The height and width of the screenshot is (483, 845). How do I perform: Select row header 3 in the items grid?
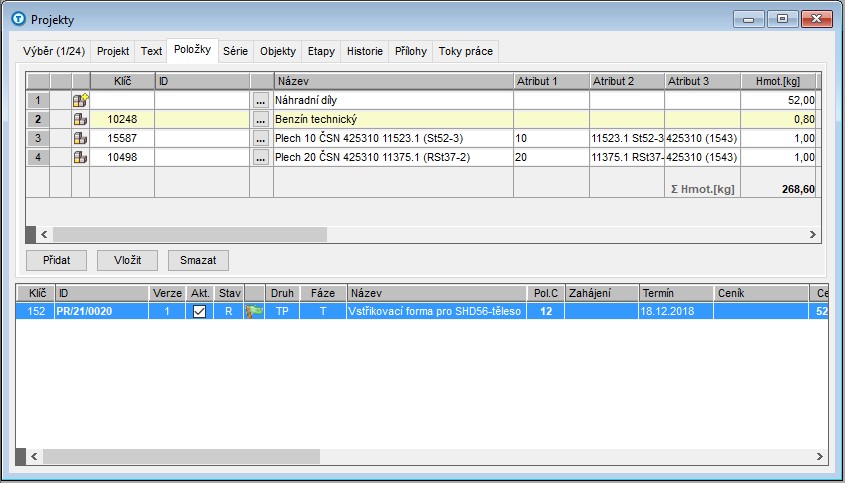point(38,138)
